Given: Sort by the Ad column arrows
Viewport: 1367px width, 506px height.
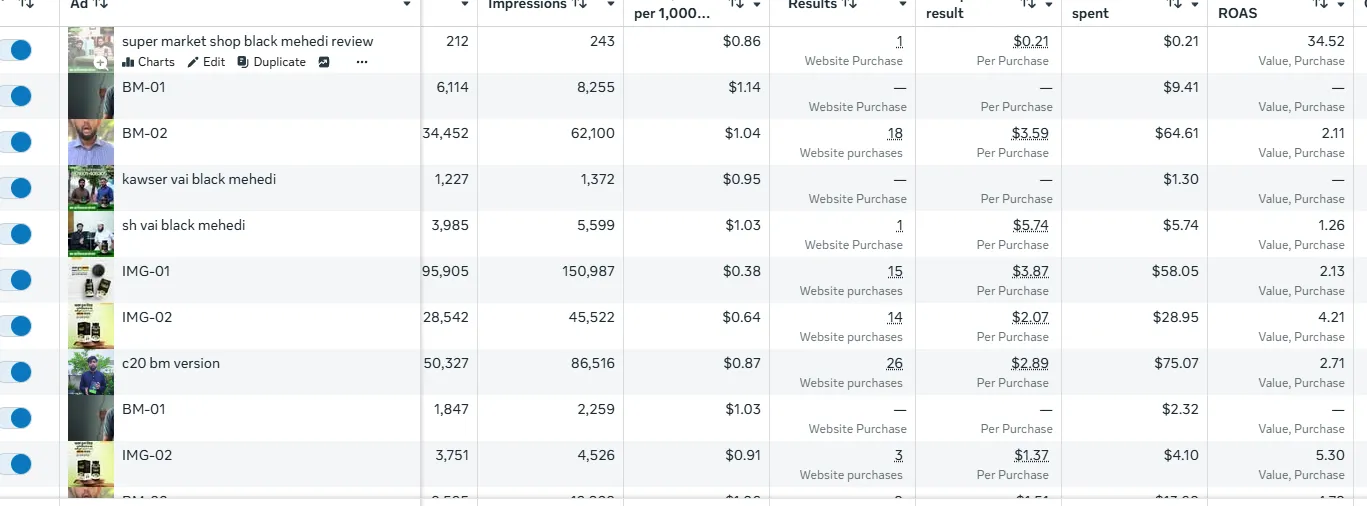Looking at the screenshot, I should pyautogui.click(x=101, y=5).
